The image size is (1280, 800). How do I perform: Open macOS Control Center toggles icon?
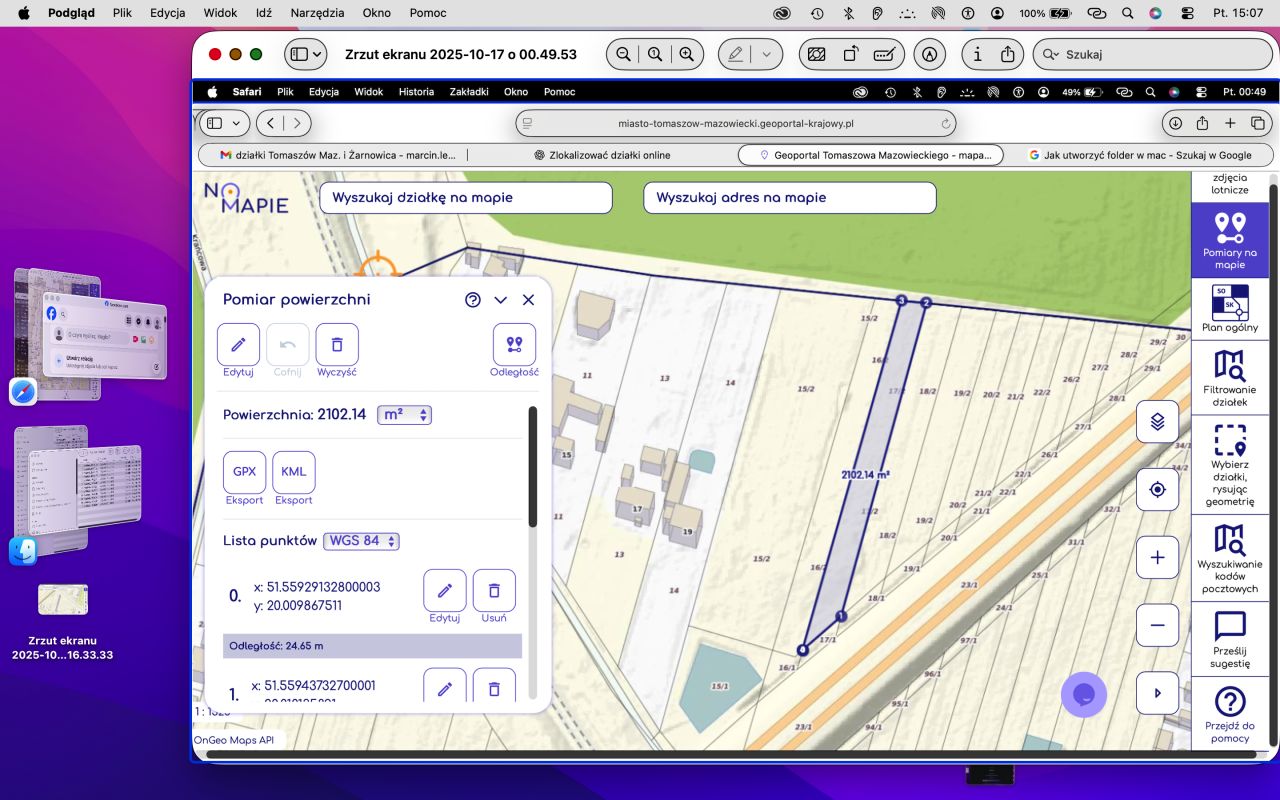1187,13
